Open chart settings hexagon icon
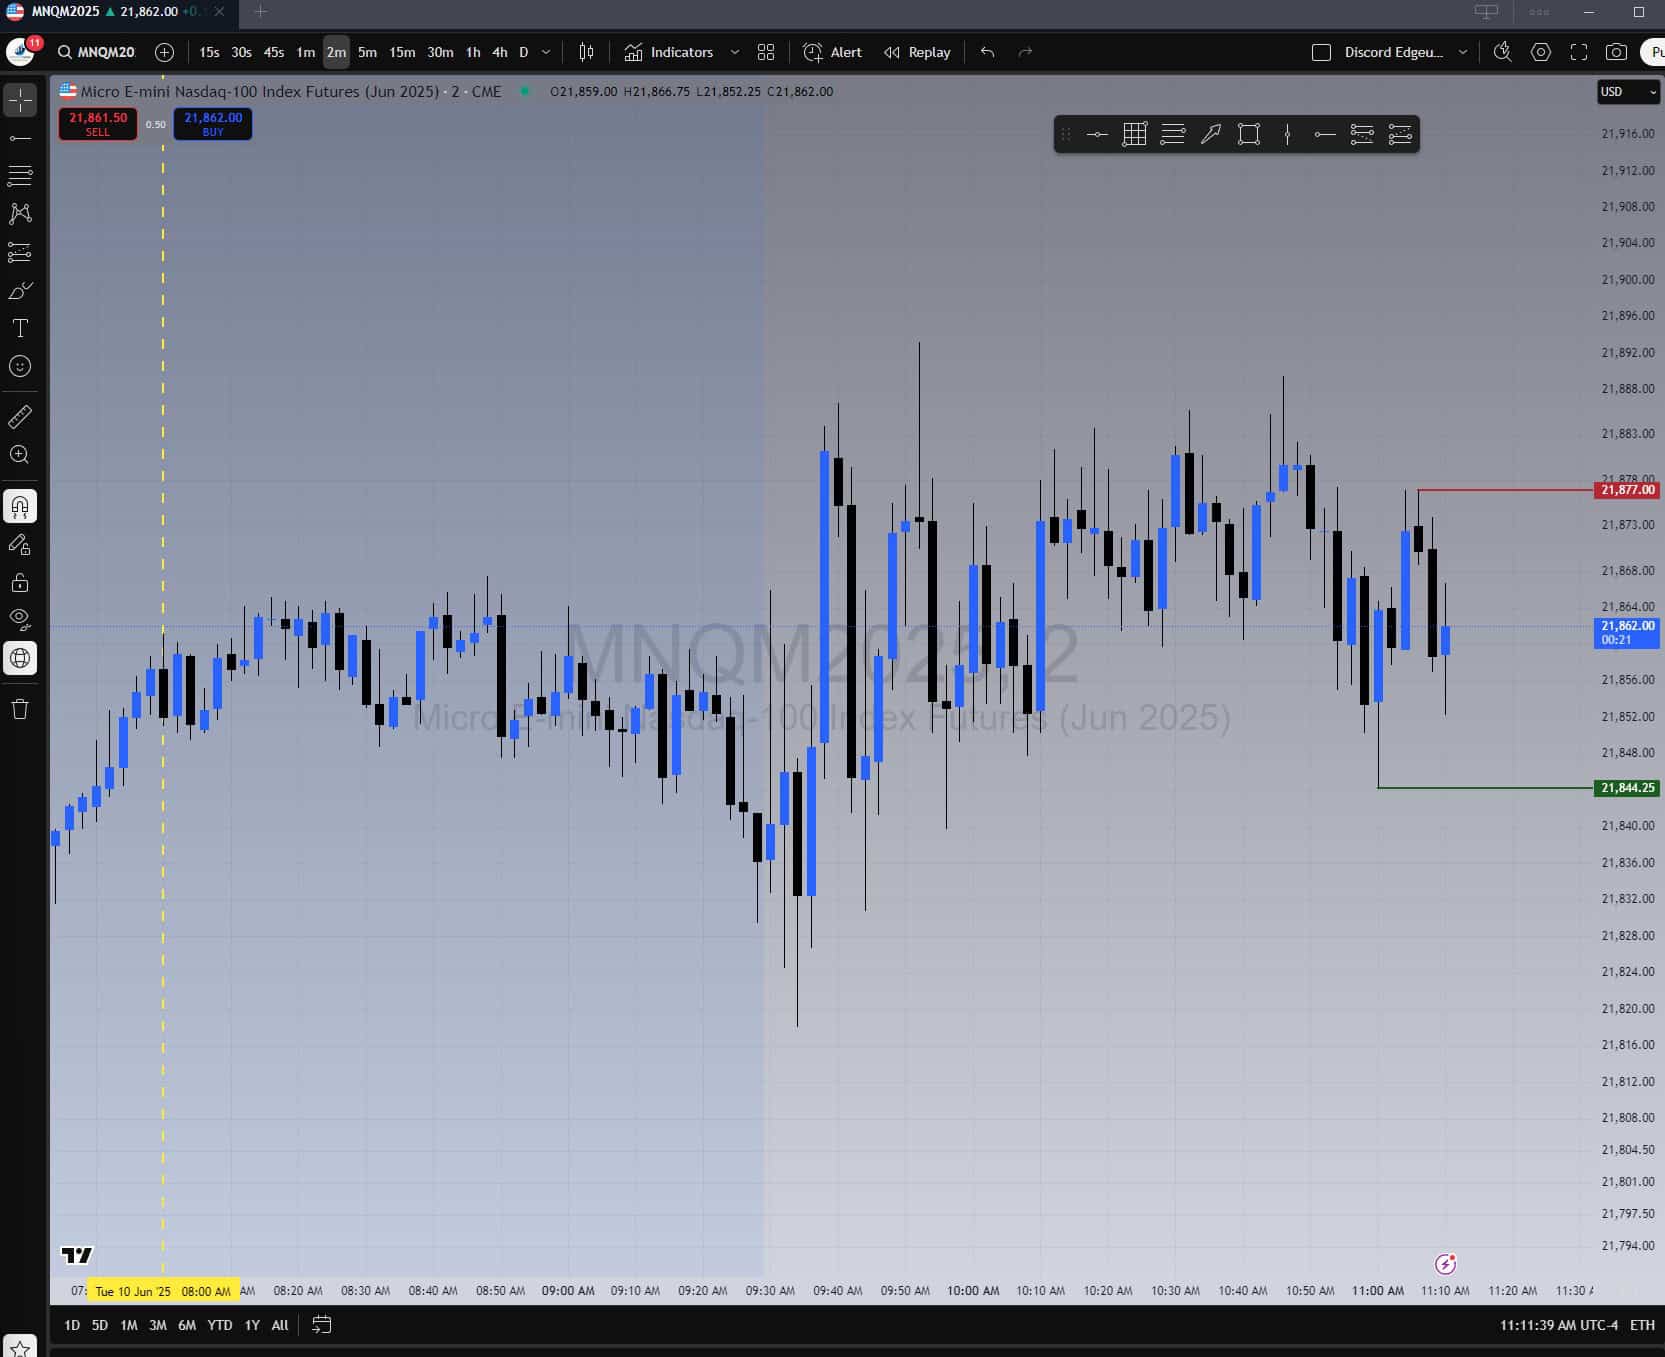Screen dimensions: 1665x1357 pyautogui.click(x=1541, y=52)
